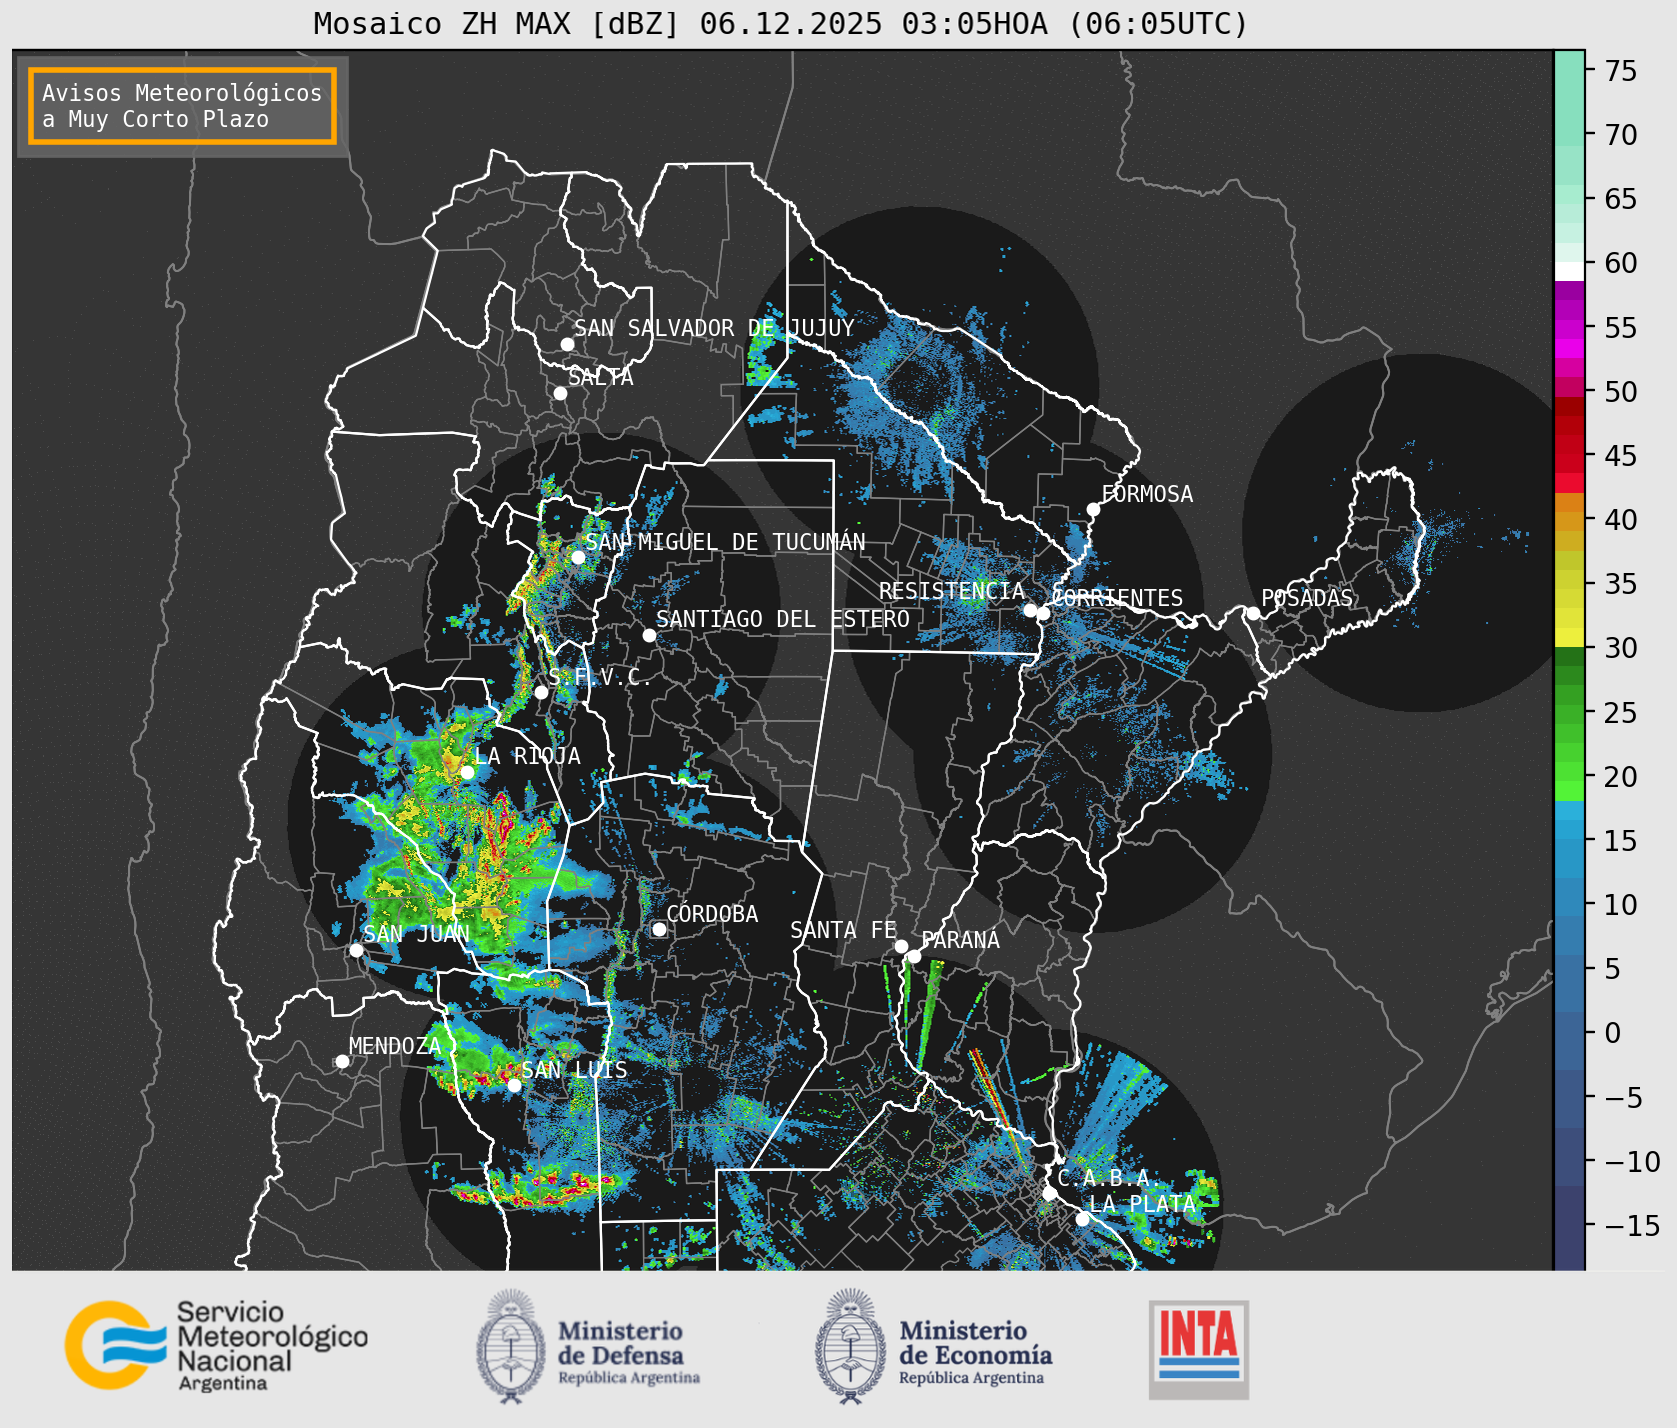The width and height of the screenshot is (1677, 1428).
Task: Select the Córdoba city marker dot
Action: (x=659, y=929)
